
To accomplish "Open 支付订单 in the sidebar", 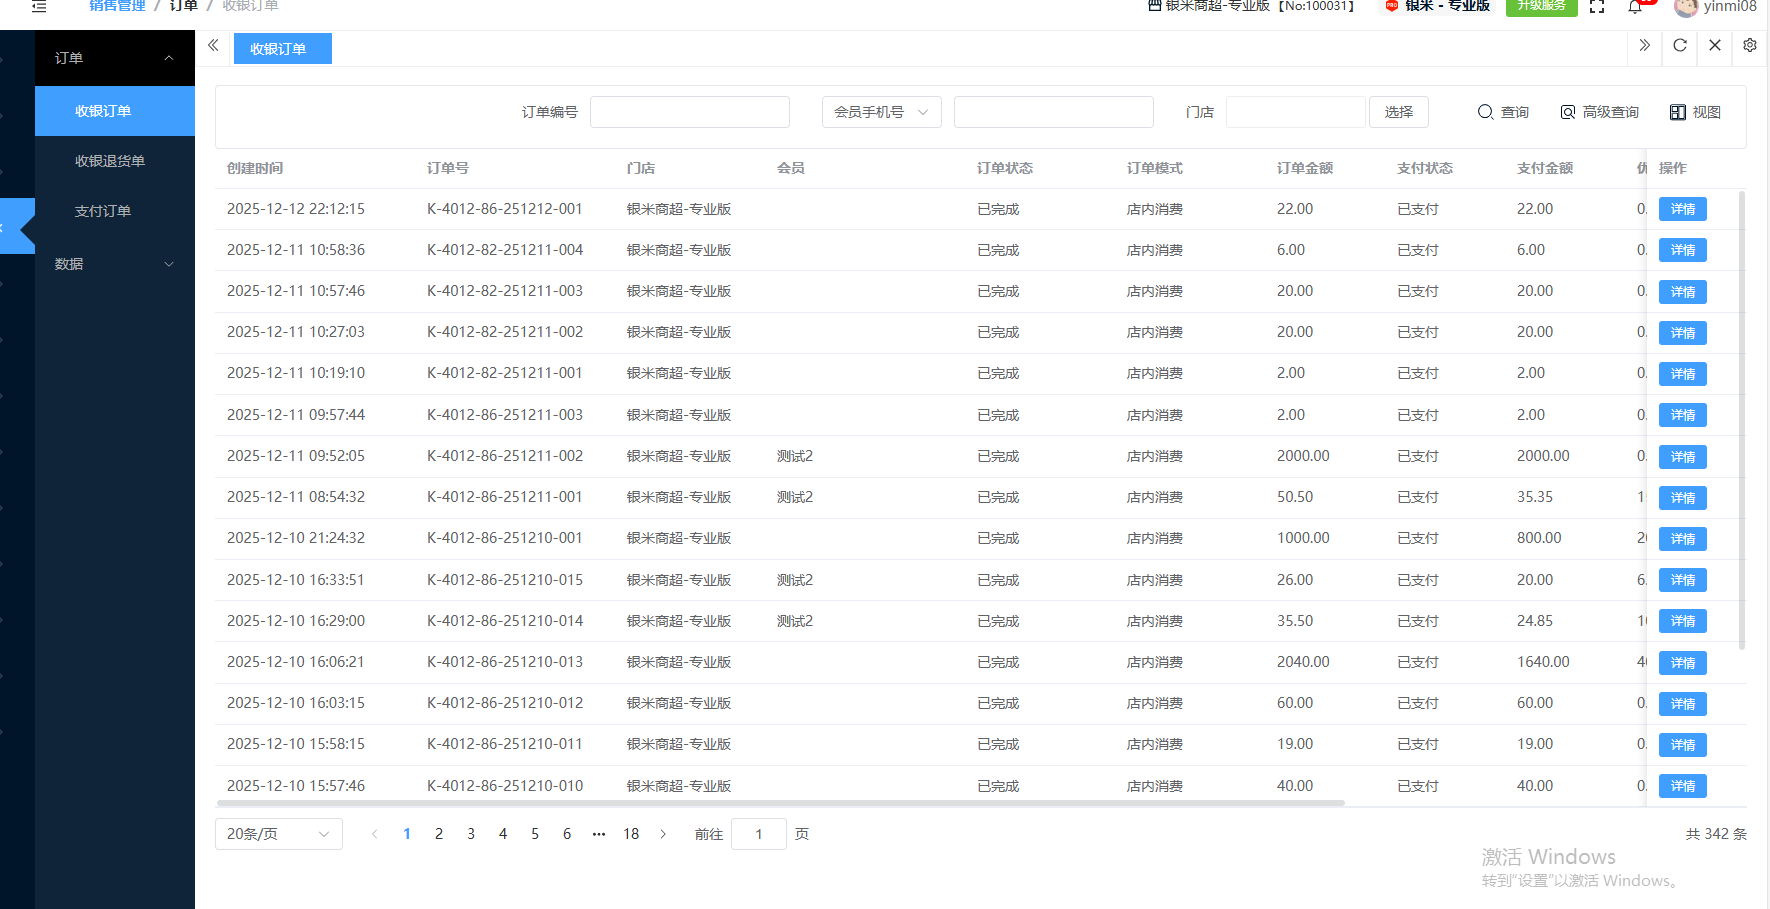I will pyautogui.click(x=103, y=211).
